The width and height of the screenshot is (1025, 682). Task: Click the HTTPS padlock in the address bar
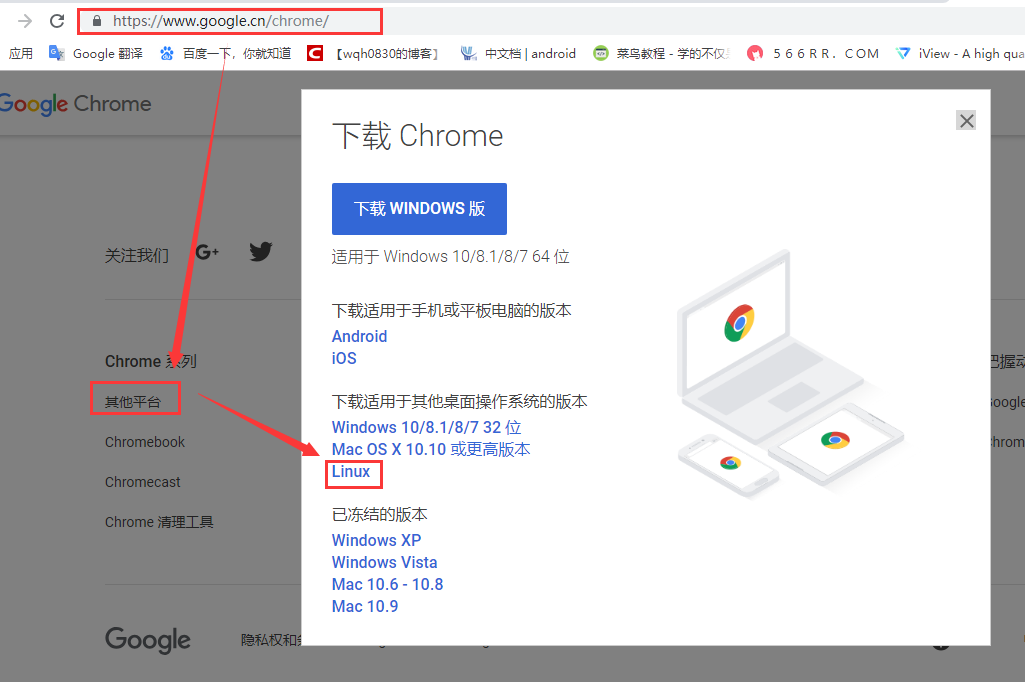click(95, 20)
